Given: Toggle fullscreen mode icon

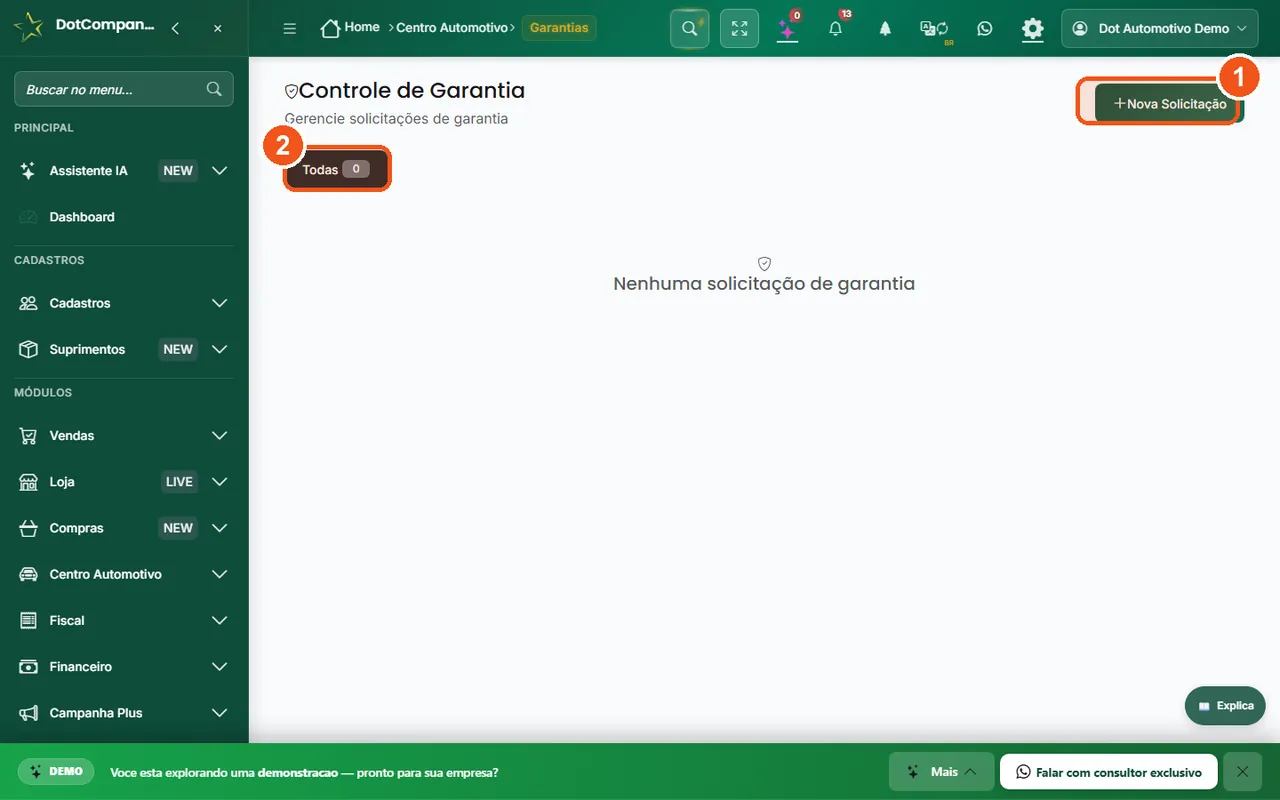Looking at the screenshot, I should tap(739, 28).
